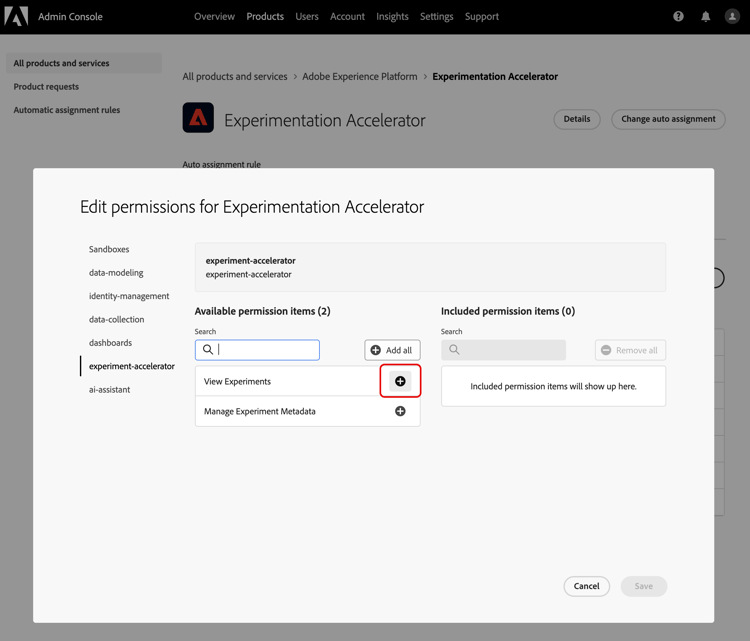
Task: Open the Support tab
Action: click(482, 16)
